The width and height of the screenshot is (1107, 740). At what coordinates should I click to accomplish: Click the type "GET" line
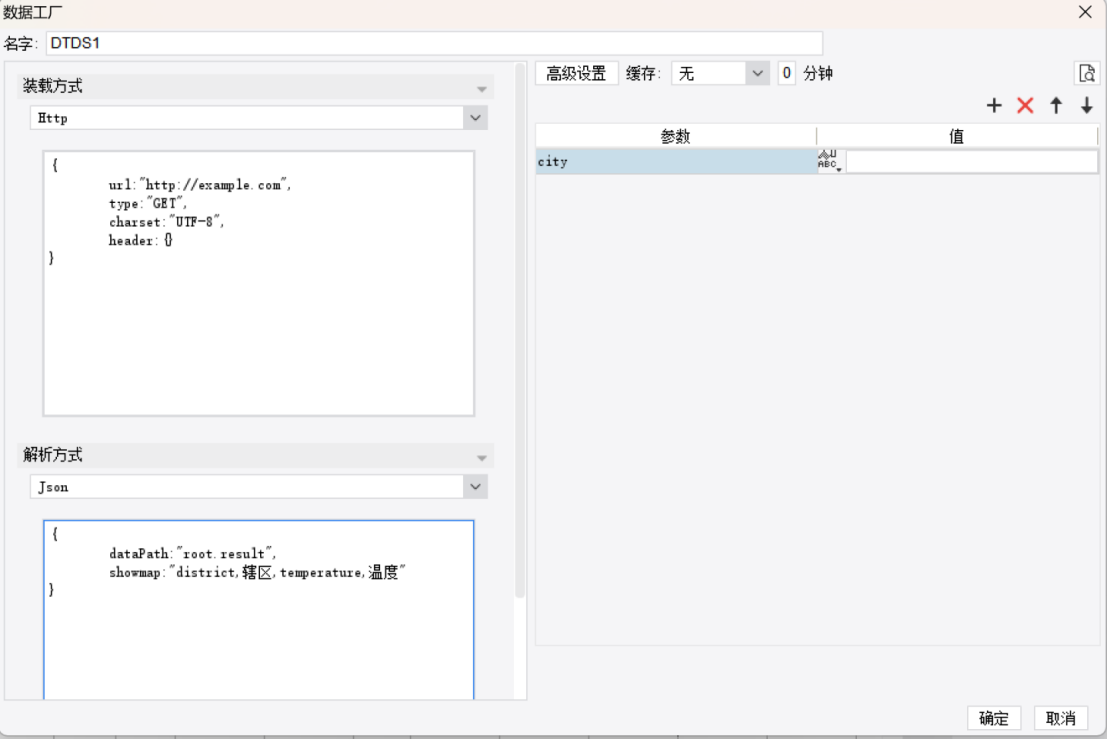click(x=148, y=203)
